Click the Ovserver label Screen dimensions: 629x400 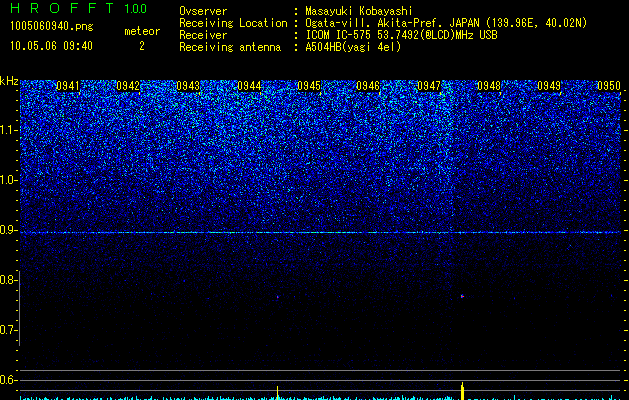[203, 11]
